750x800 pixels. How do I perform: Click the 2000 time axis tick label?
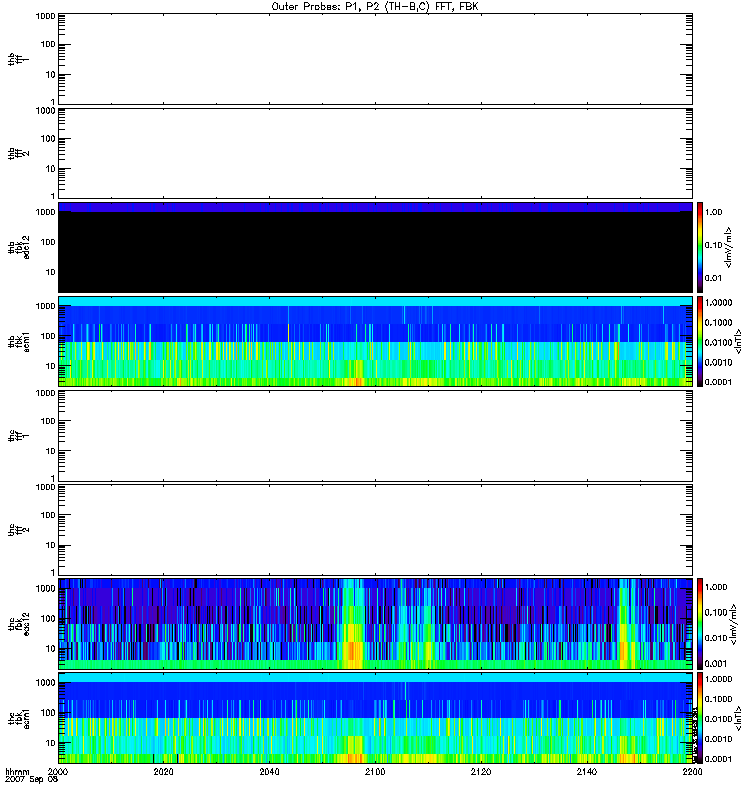(58, 772)
